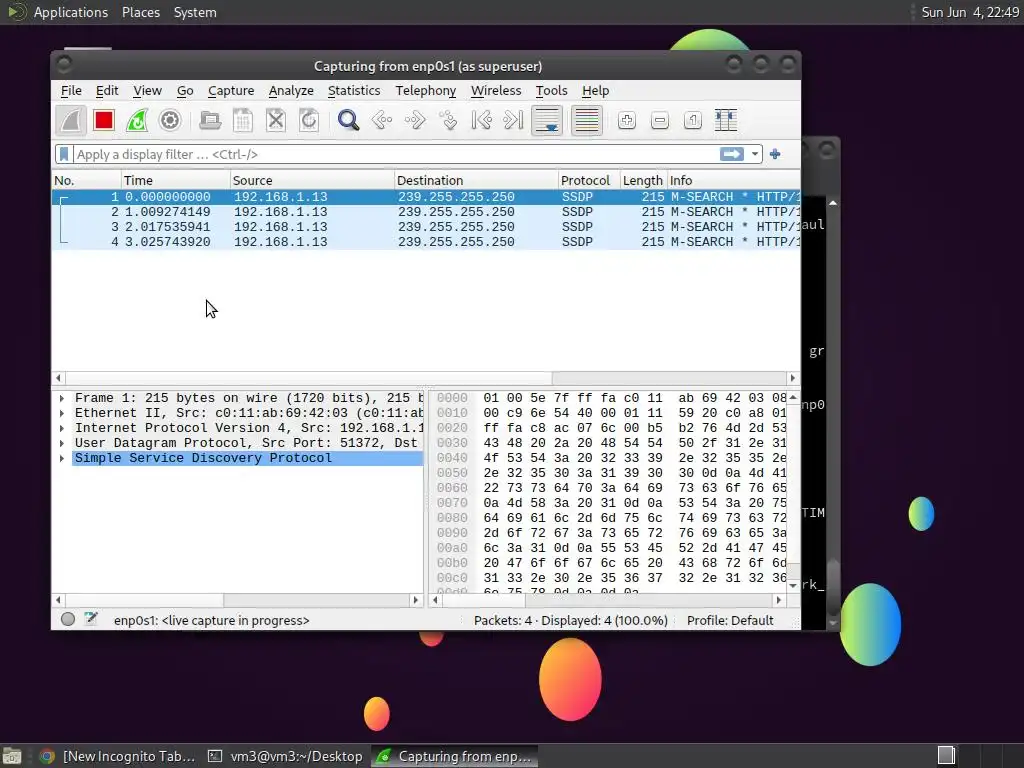
Task: Toggle packet list colorization
Action: point(586,121)
